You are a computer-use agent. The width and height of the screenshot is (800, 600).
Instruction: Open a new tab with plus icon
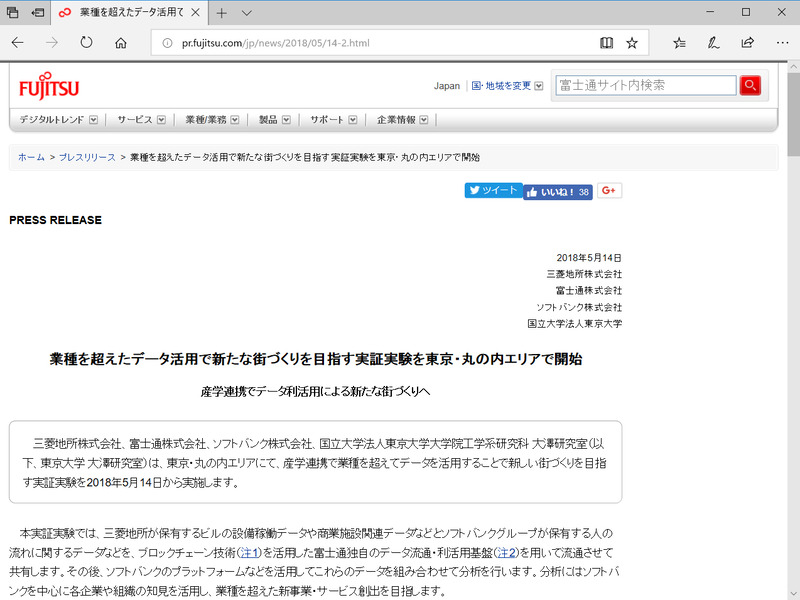coord(221,13)
